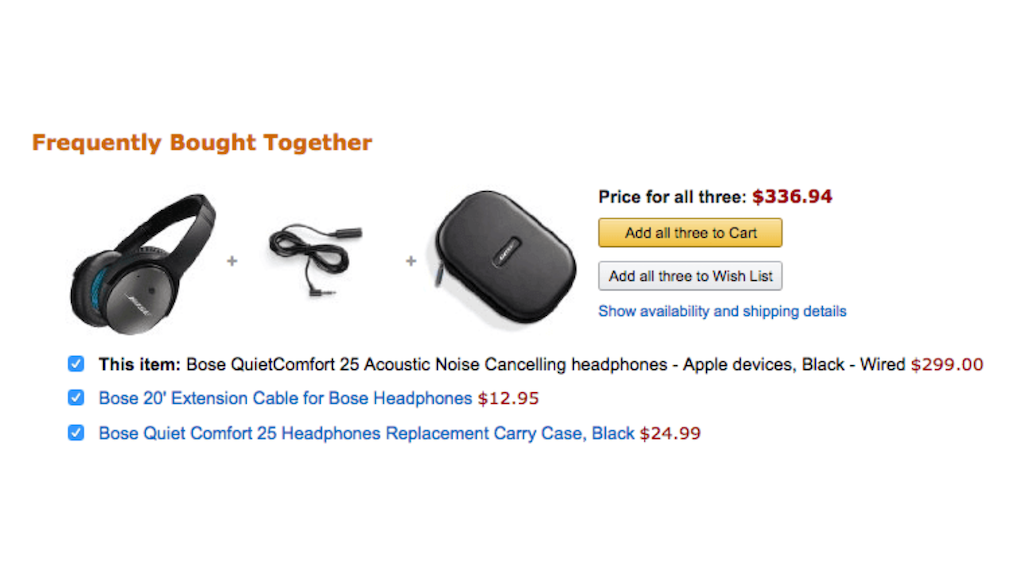Open the Replacement Carry Case product link

(366, 434)
